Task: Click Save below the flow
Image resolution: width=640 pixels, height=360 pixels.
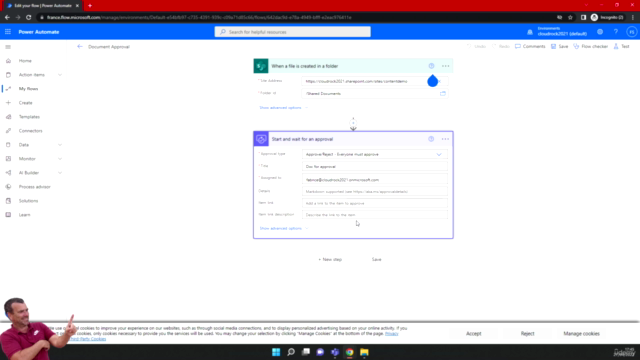Action: pos(376,260)
